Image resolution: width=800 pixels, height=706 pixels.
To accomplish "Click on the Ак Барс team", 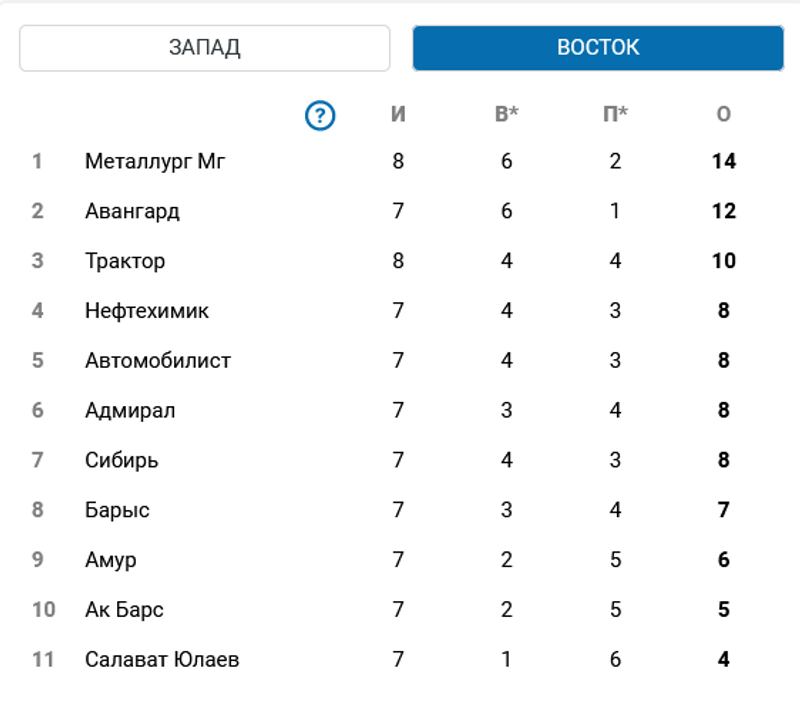I will pyautogui.click(x=124, y=610).
